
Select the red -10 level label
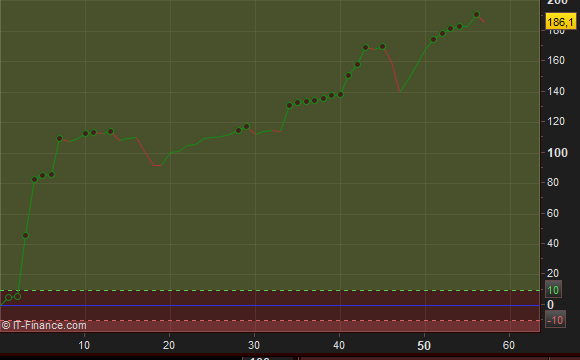[555, 320]
